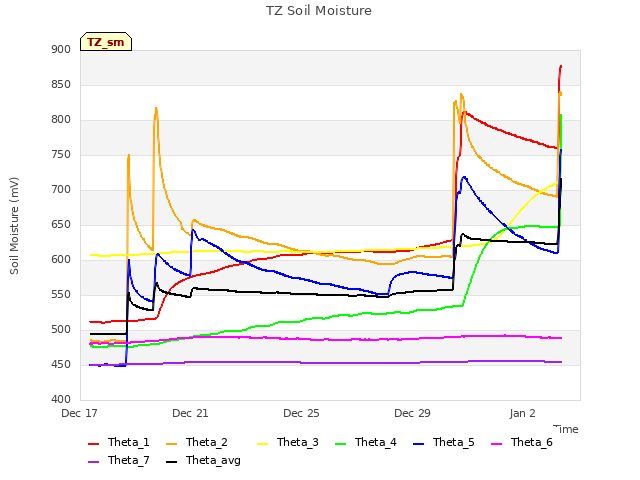The width and height of the screenshot is (640, 480).
Task: Click the 400 y-axis tick label
Action: click(61, 399)
